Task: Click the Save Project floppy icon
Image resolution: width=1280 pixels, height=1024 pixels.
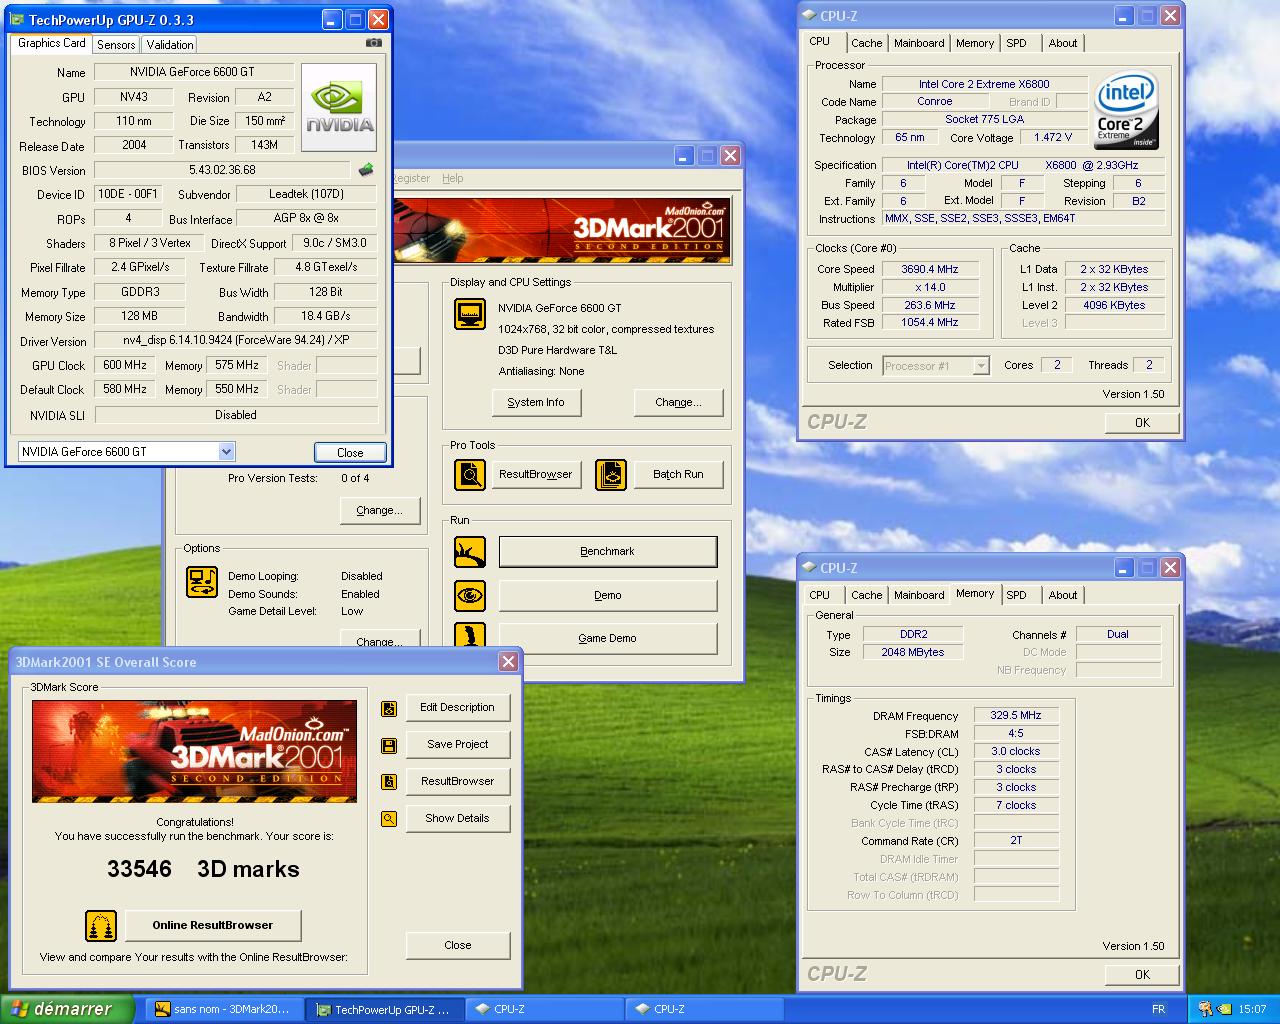Action: (389, 746)
